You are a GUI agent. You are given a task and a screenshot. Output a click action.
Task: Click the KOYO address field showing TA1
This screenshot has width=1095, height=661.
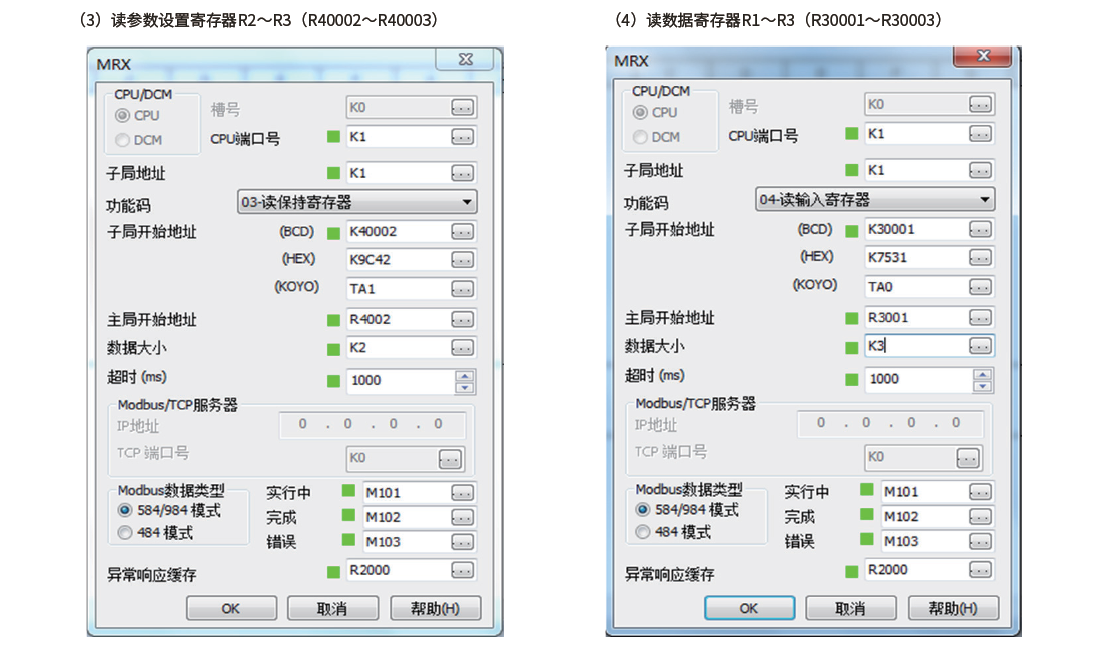coord(397,289)
